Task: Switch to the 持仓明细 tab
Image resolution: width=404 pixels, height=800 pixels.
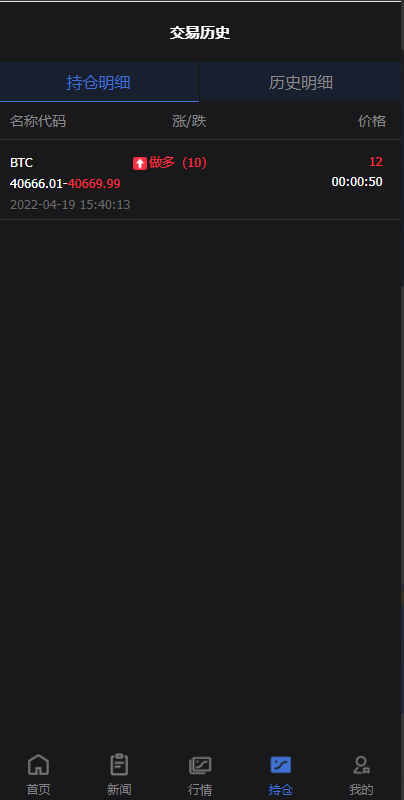Action: click(x=99, y=82)
